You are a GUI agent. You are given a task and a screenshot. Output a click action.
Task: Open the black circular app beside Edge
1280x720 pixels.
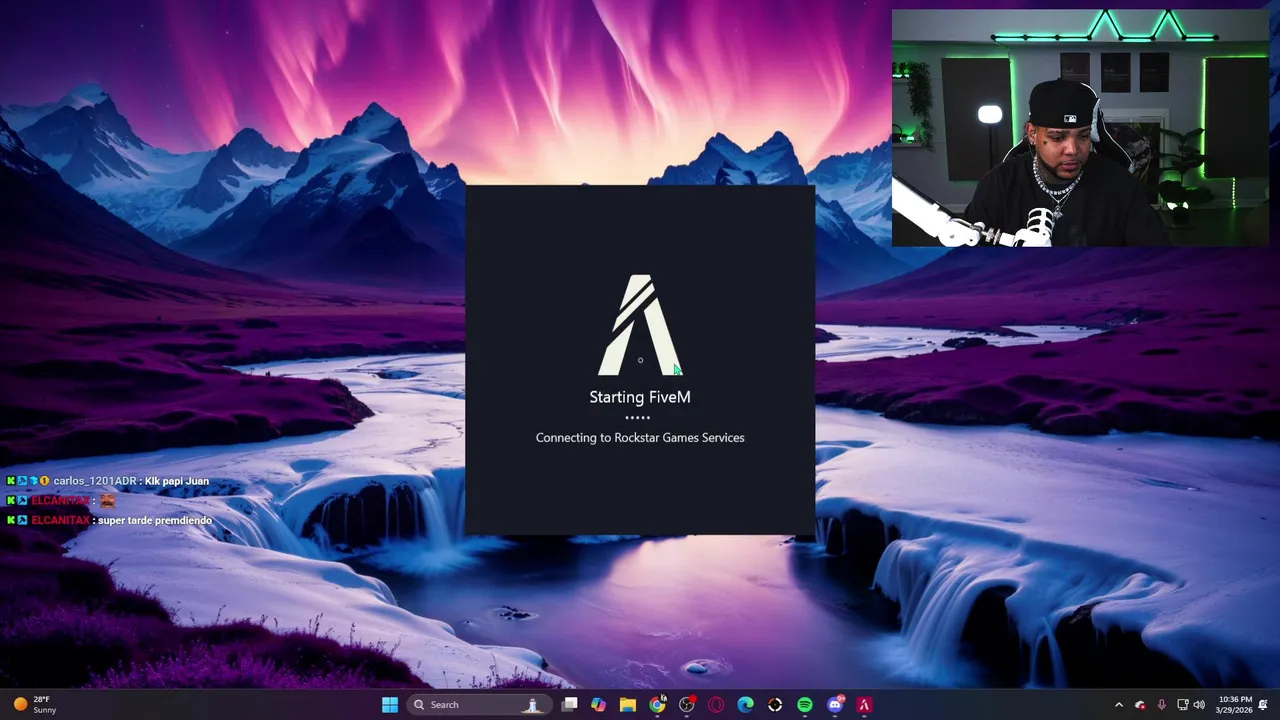pyautogui.click(x=775, y=705)
